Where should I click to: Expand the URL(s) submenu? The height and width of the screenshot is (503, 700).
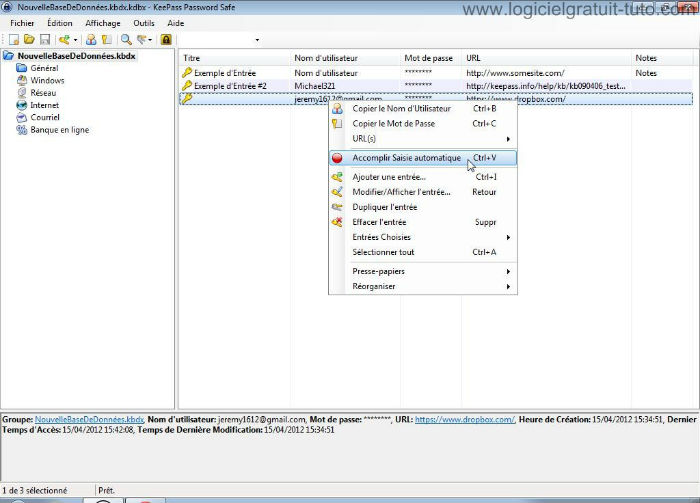[423, 139]
